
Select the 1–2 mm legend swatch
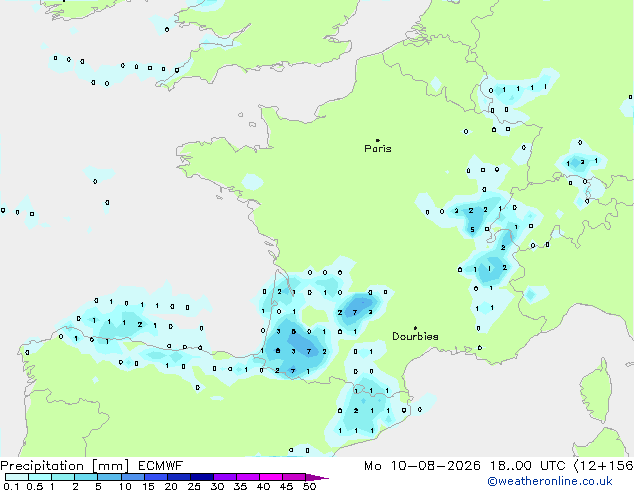(x=63, y=477)
